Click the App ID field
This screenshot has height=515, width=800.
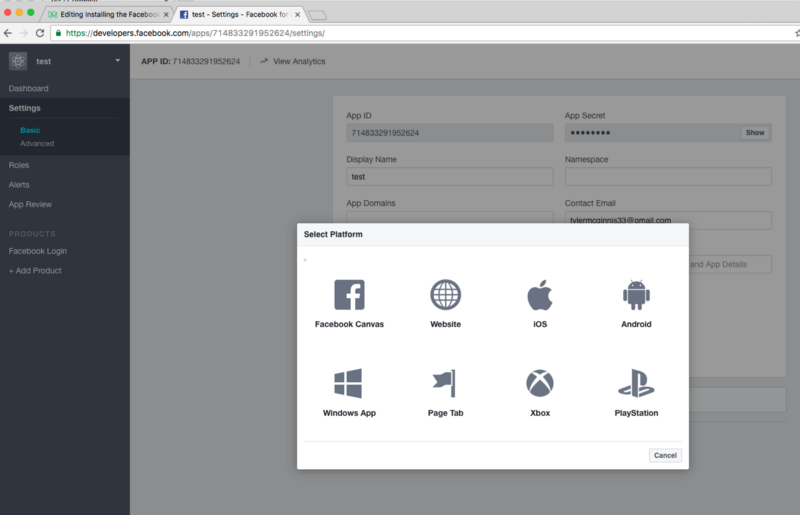449,133
